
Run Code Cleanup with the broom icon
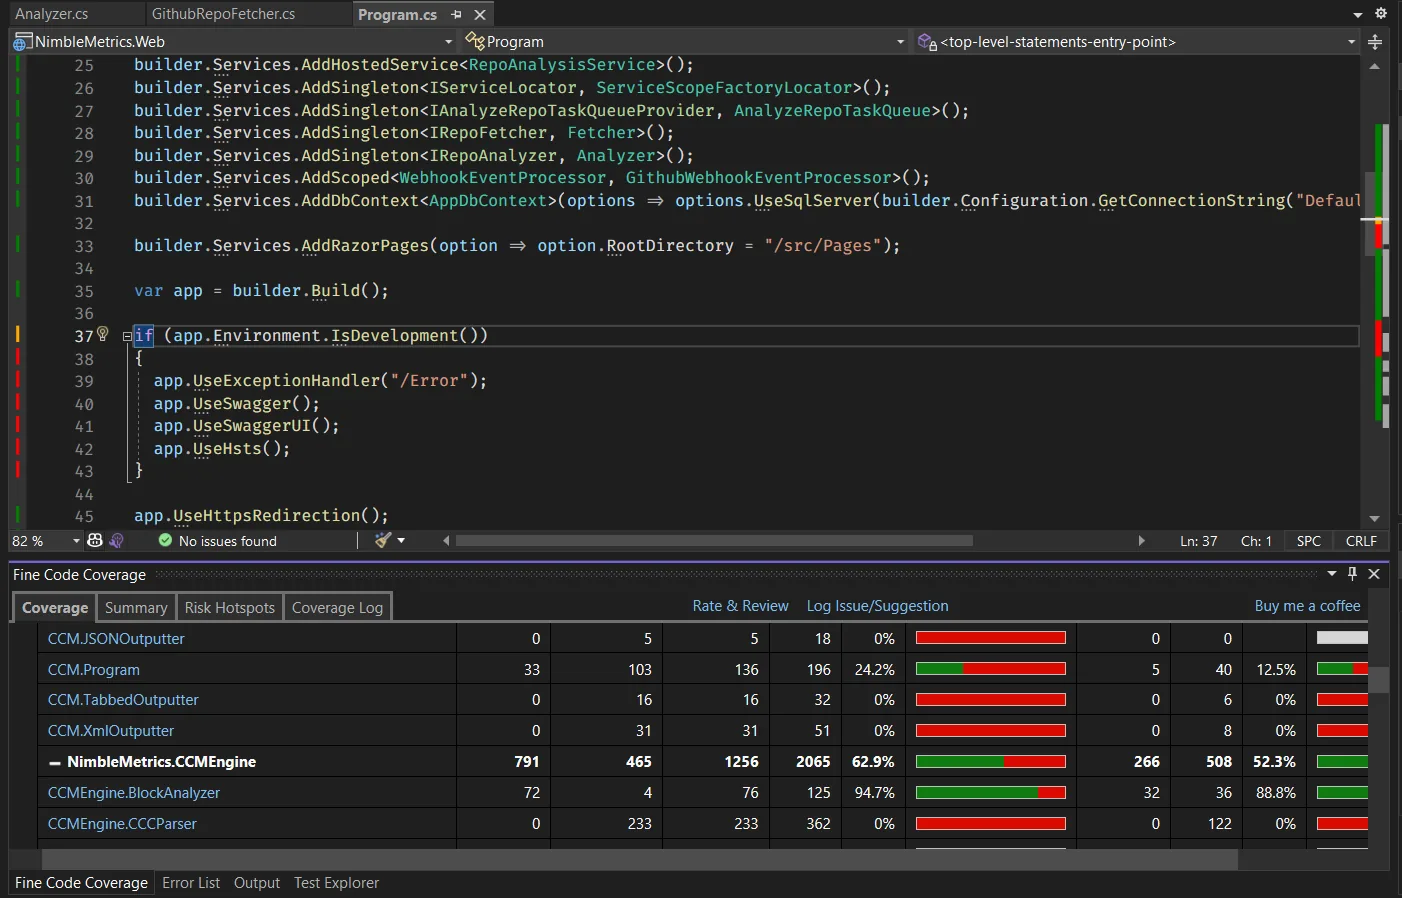tap(384, 540)
